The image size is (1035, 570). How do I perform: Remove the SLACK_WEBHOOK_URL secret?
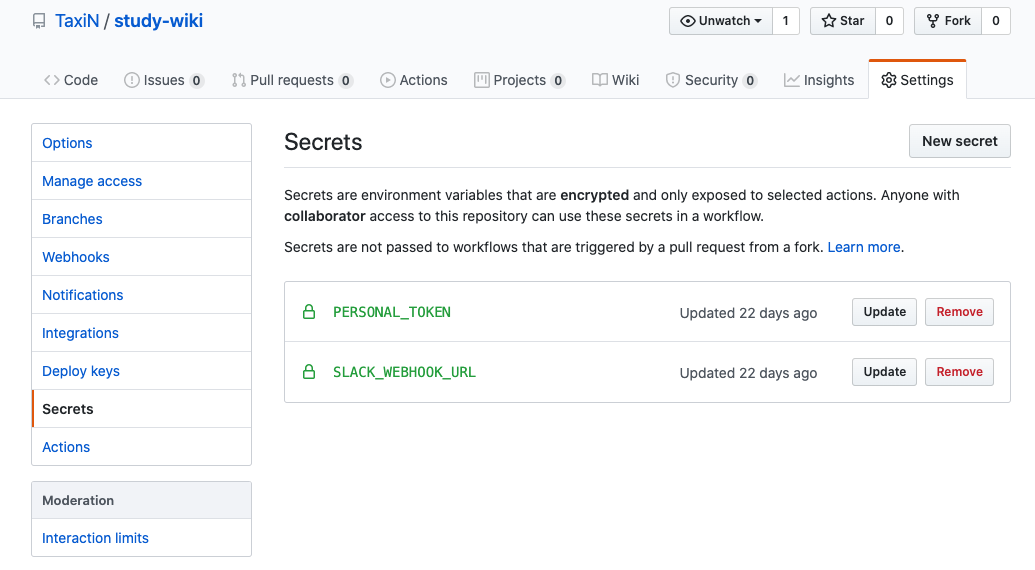click(959, 372)
